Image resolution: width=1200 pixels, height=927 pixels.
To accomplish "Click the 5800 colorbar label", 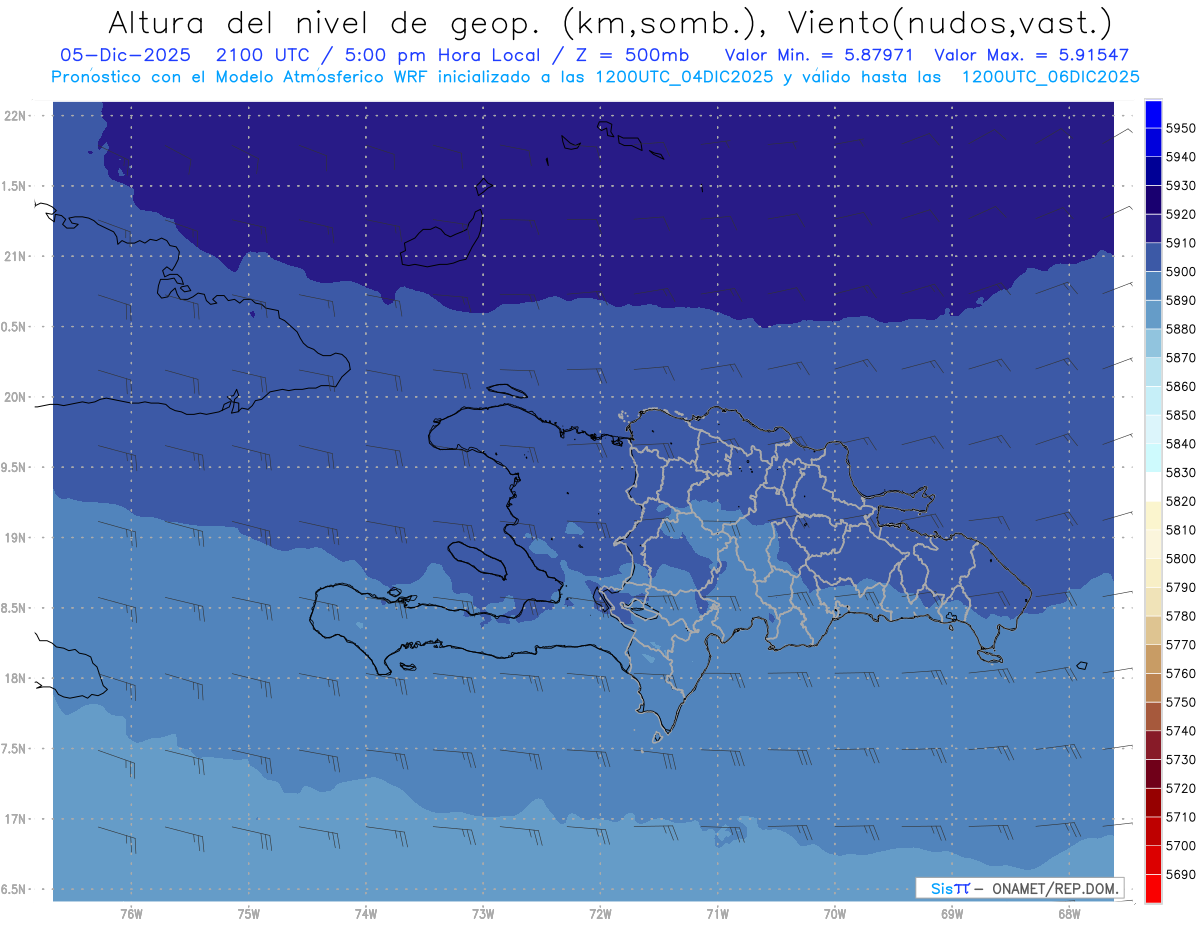I will point(1180,558).
